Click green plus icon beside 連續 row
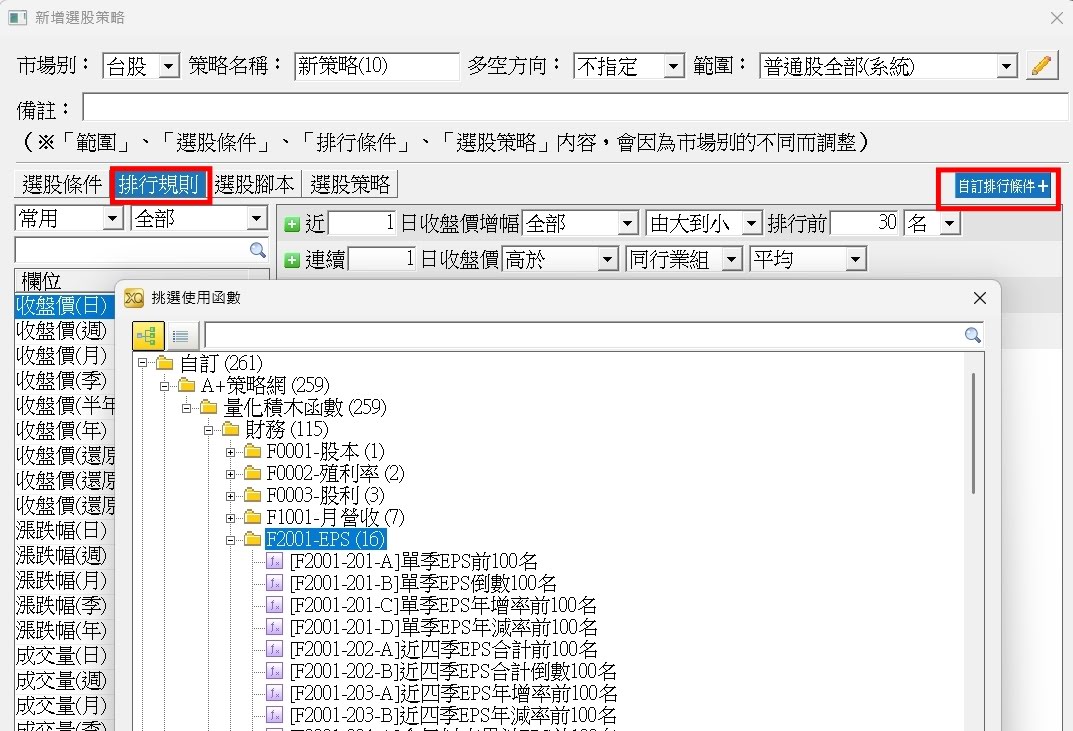Image resolution: width=1073 pixels, height=731 pixels. pyautogui.click(x=292, y=260)
